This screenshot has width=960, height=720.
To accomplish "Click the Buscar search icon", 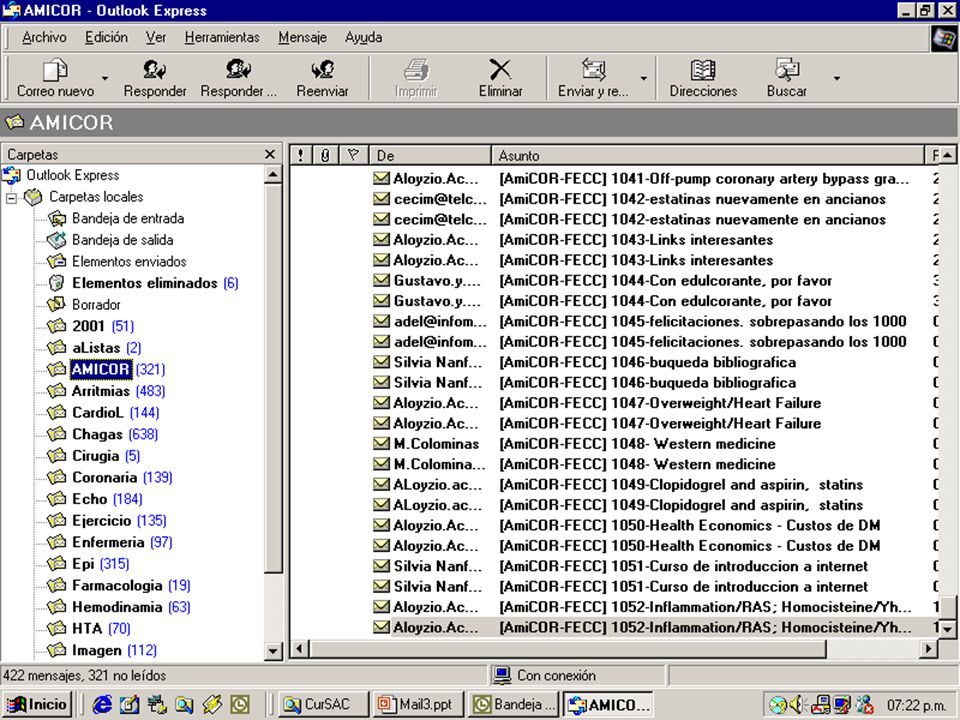I will [x=787, y=70].
